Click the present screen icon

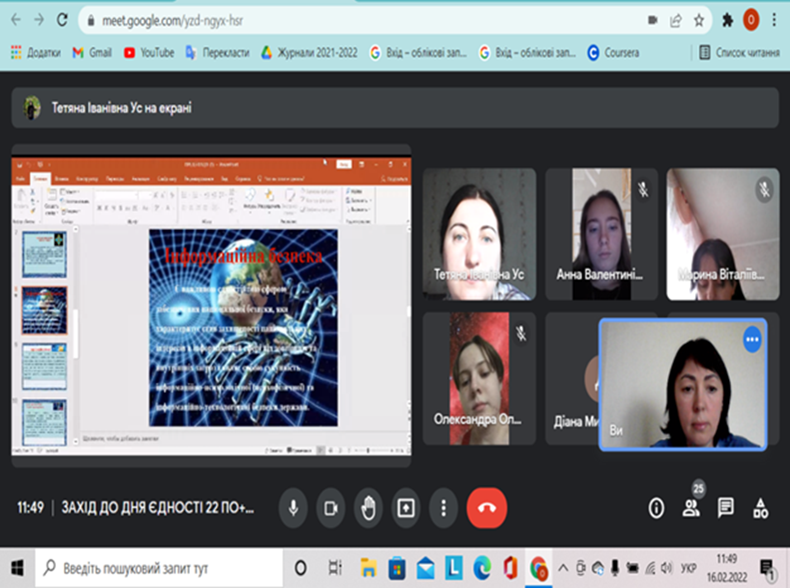click(x=405, y=507)
